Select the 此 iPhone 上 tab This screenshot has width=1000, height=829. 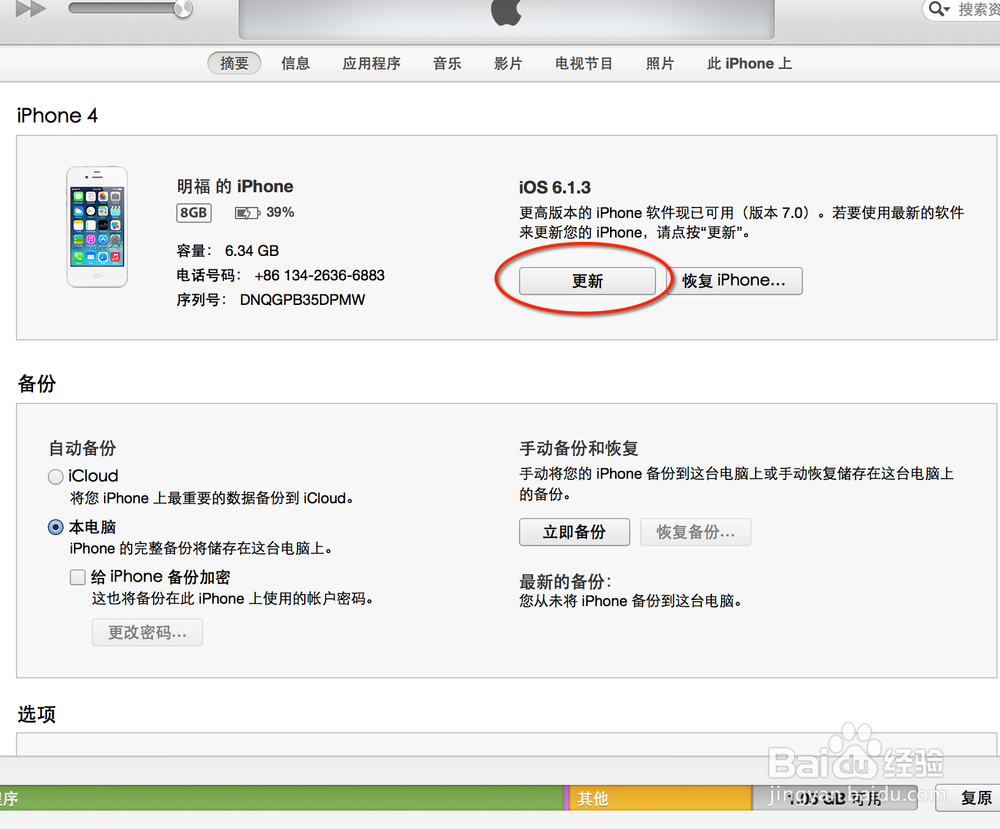(749, 63)
